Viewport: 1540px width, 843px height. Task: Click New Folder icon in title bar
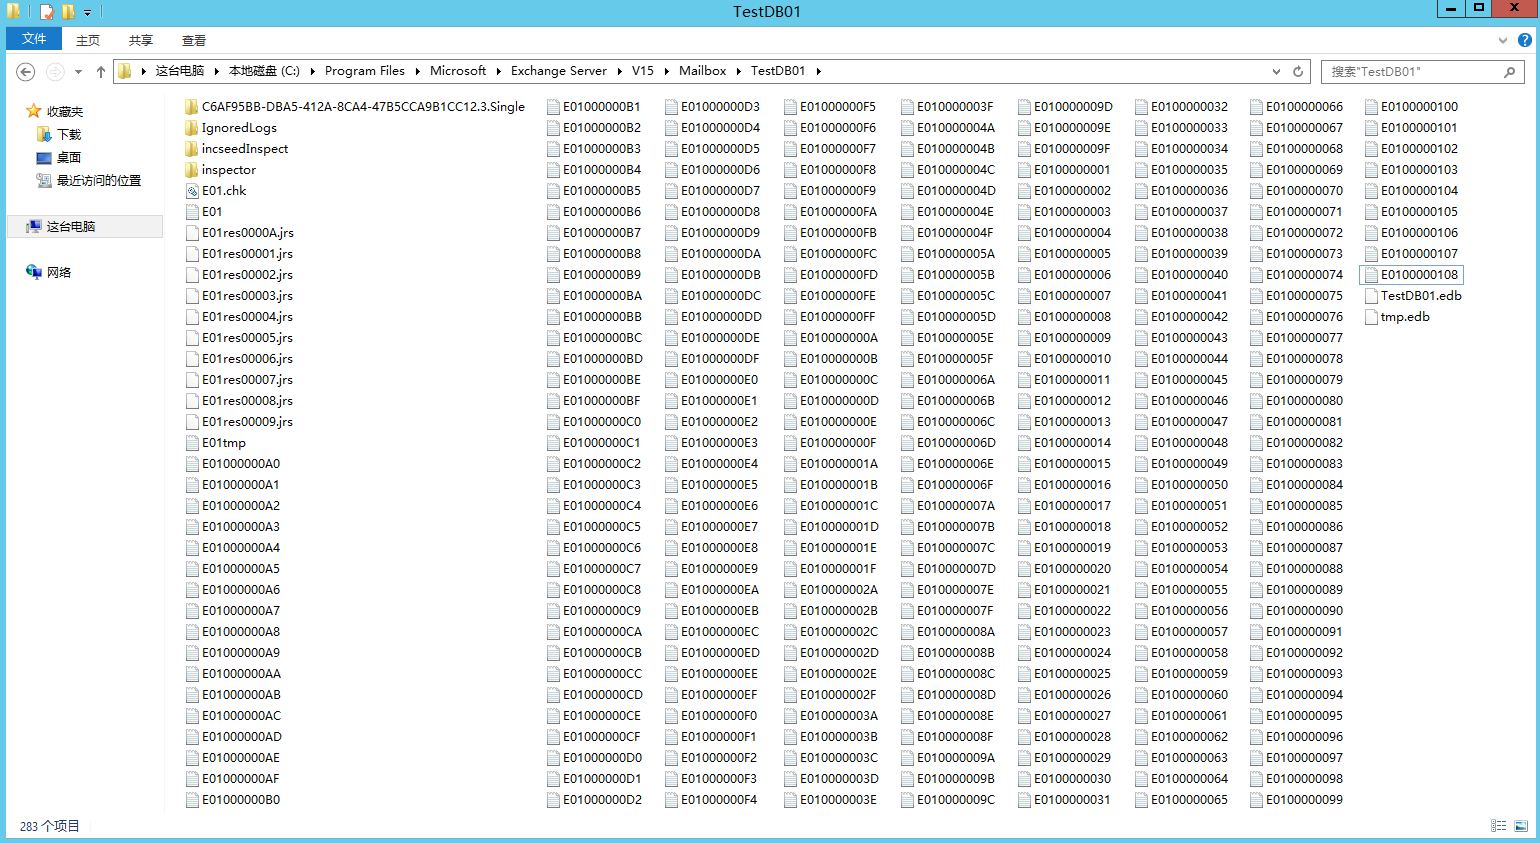tap(68, 12)
